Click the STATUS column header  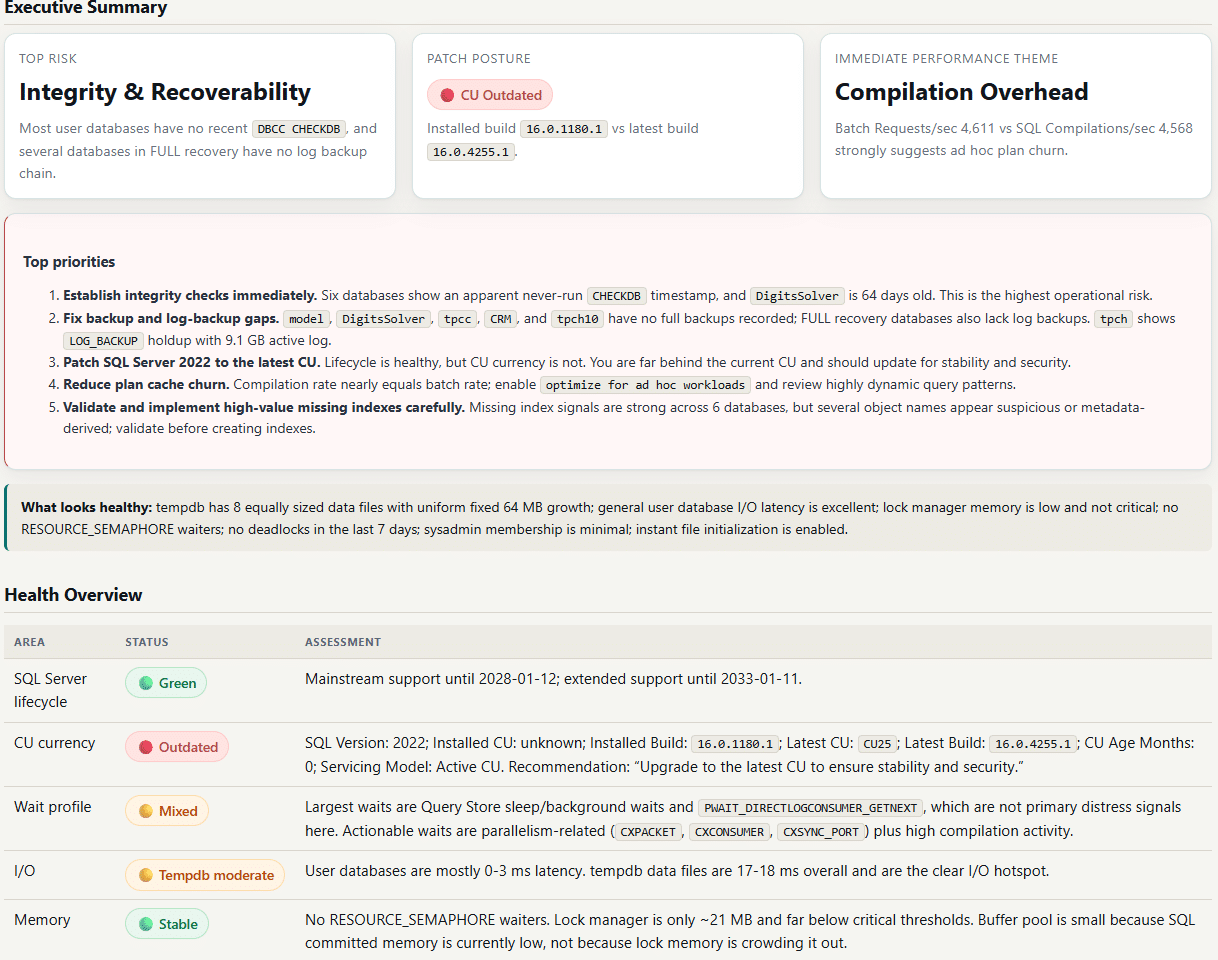point(147,642)
